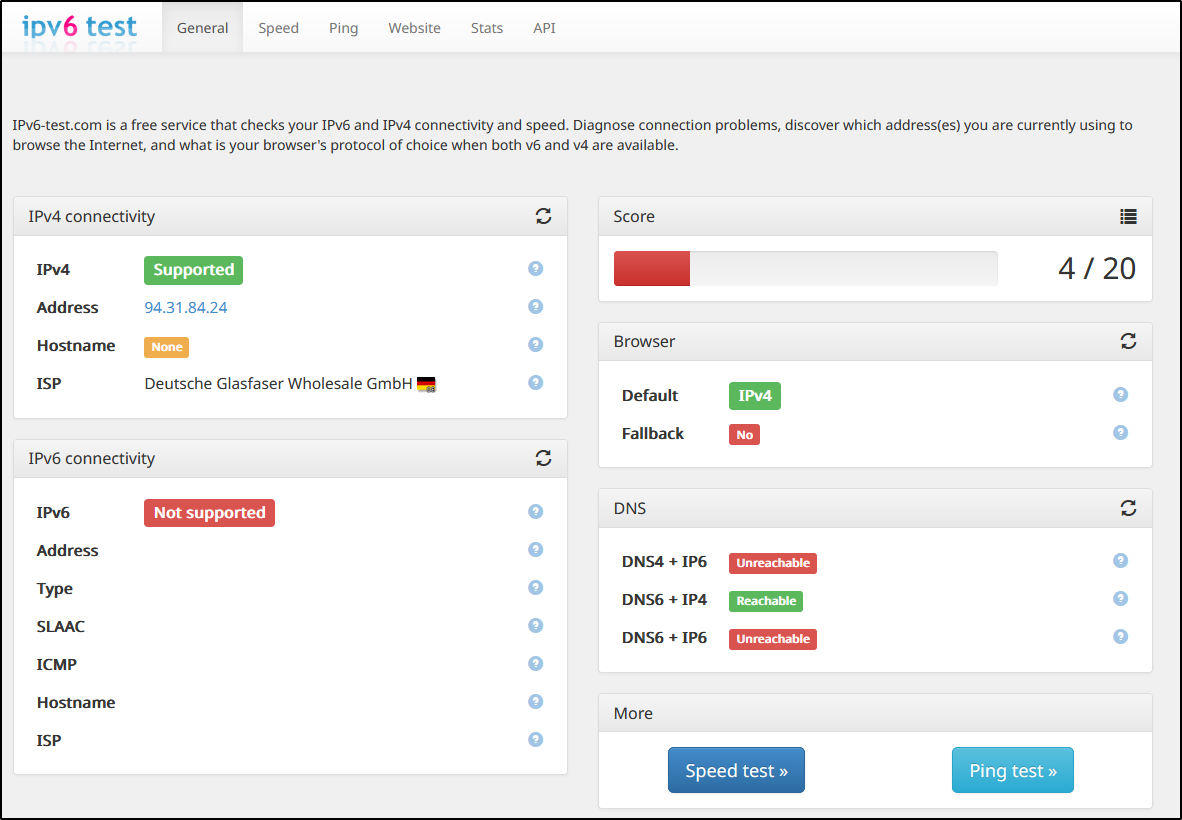
Task: Show help for the SLAAC row
Action: pyautogui.click(x=535, y=626)
